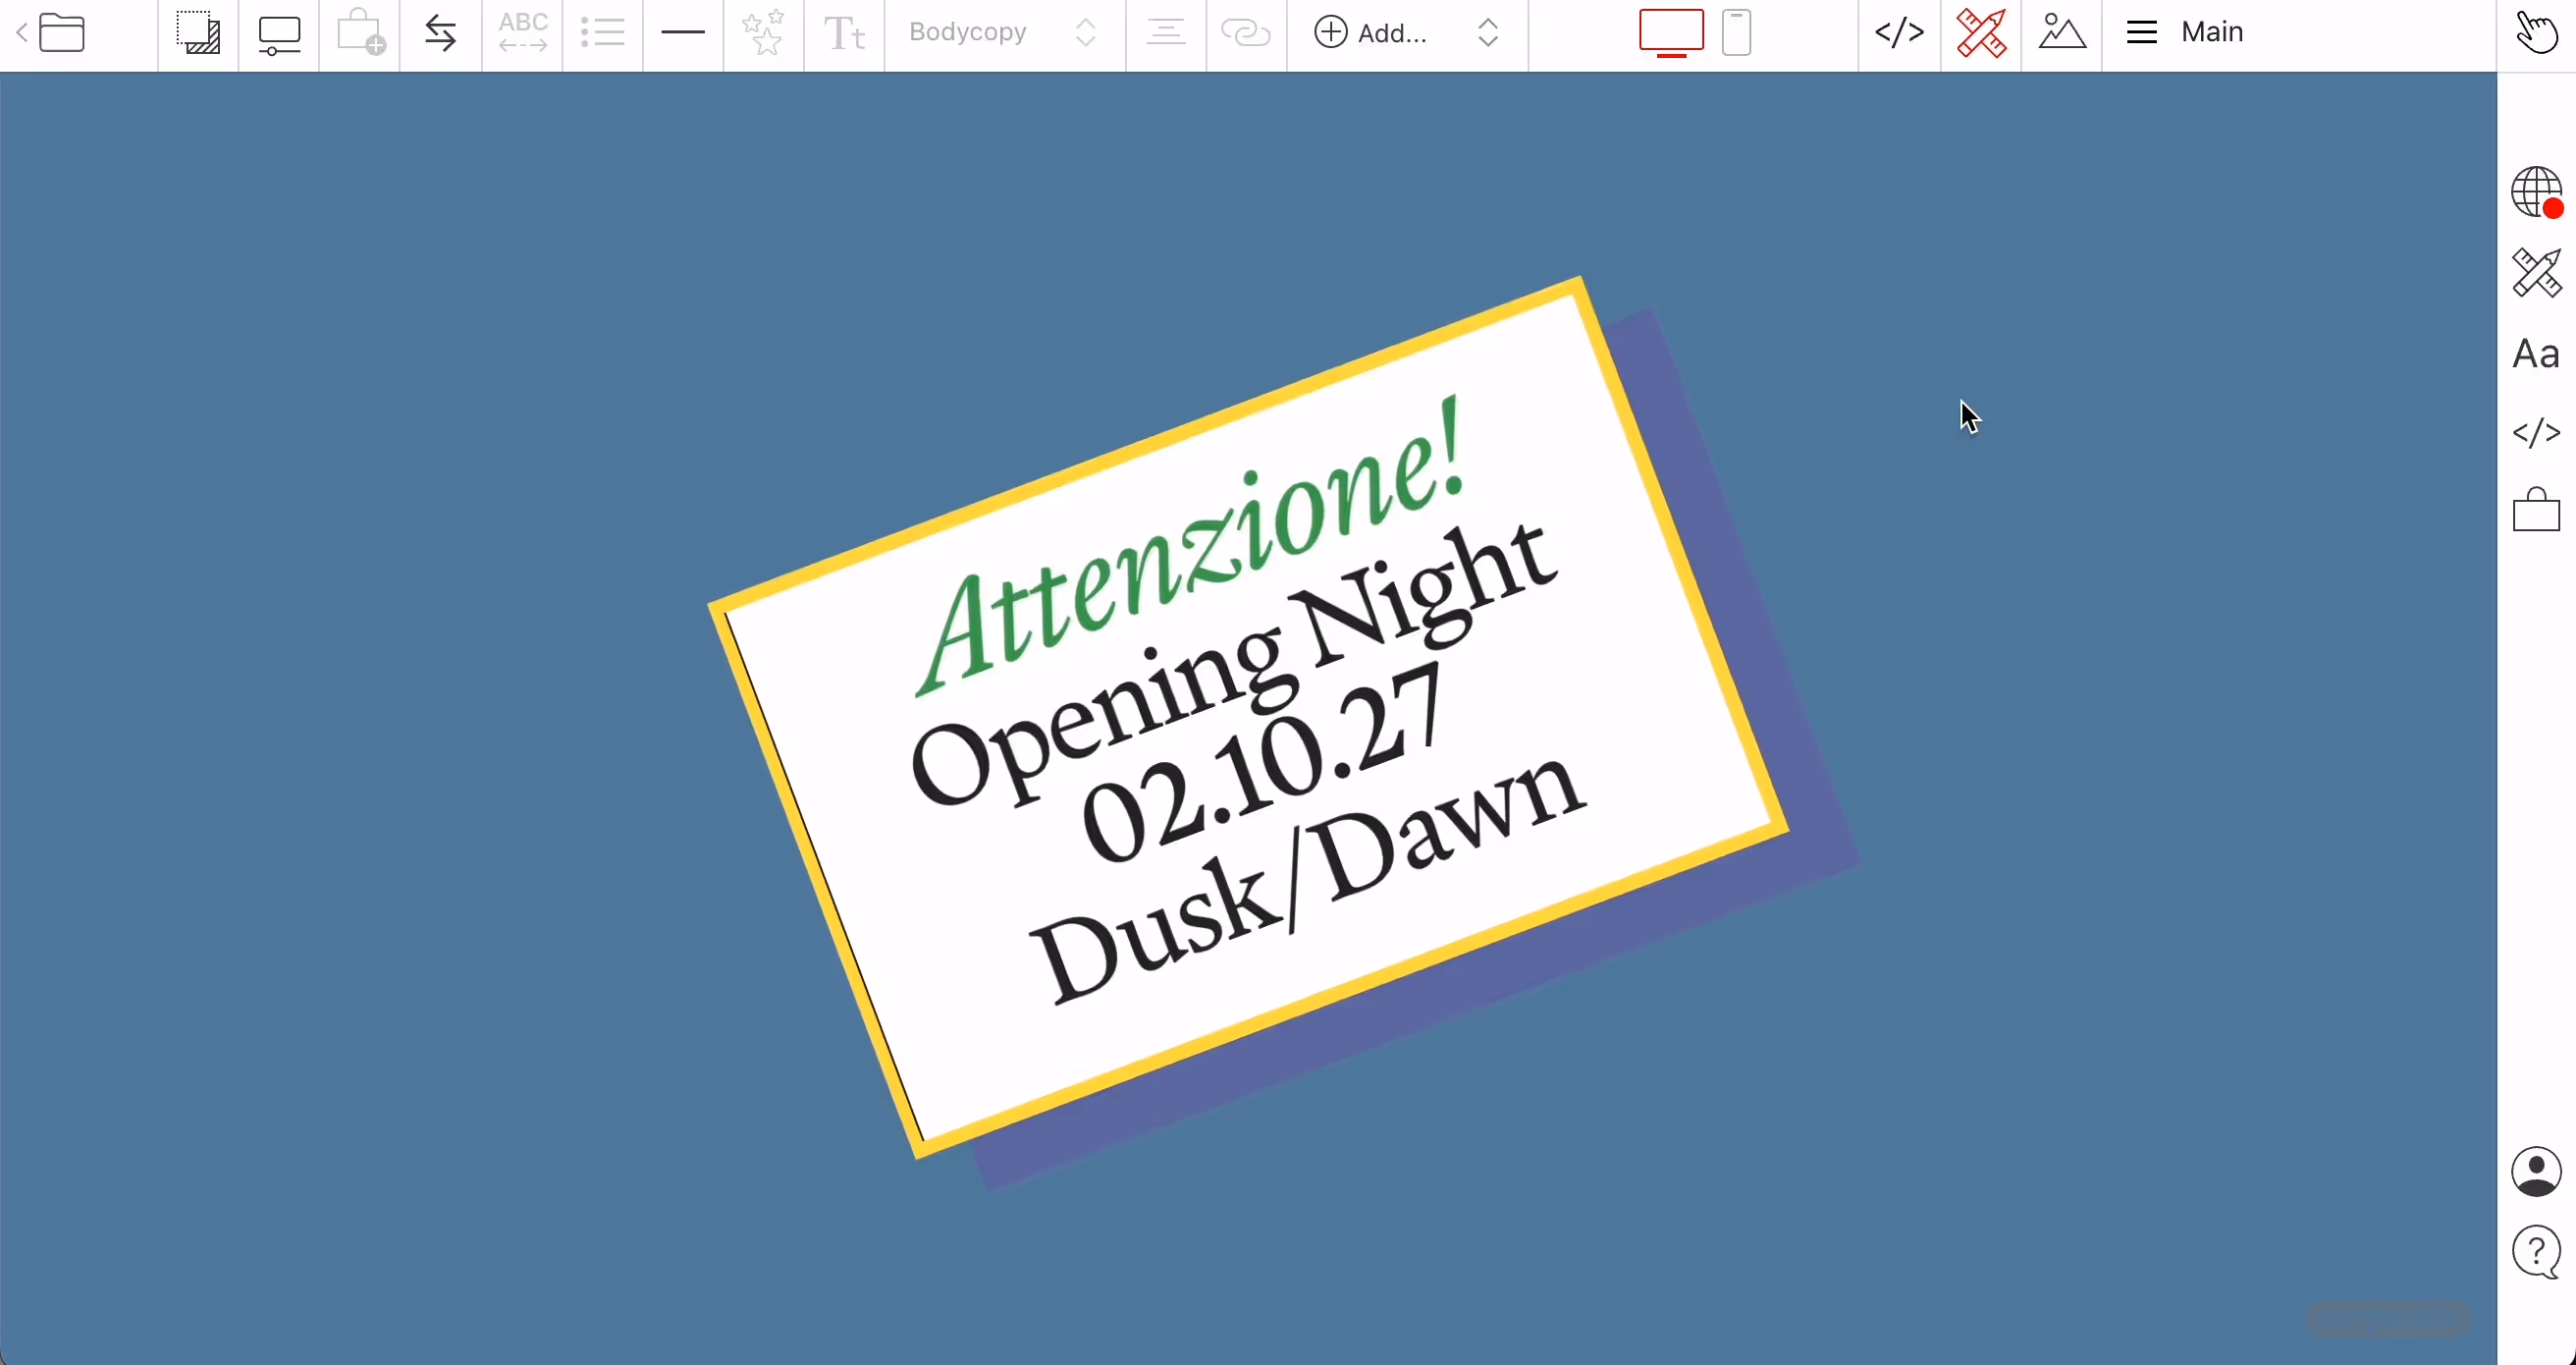Open the globe publish icon
The height and width of the screenshot is (1365, 2576).
(2536, 191)
